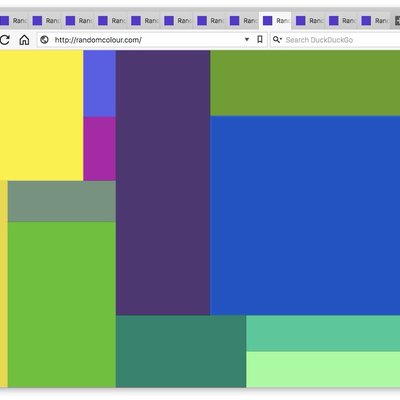The height and width of the screenshot is (400, 400).
Task: Reload the current page
Action: pyautogui.click(x=5, y=40)
